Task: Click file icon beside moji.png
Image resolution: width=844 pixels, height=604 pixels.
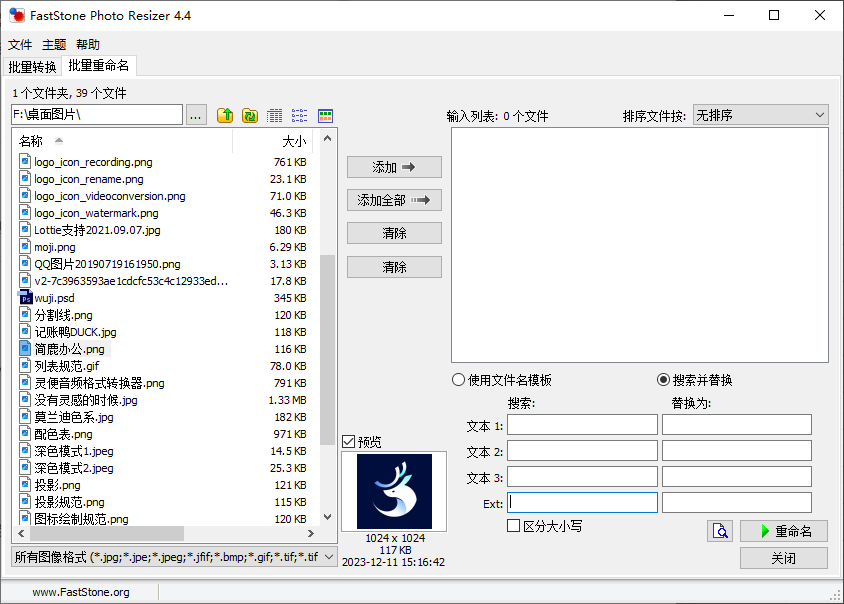Action: [25, 247]
